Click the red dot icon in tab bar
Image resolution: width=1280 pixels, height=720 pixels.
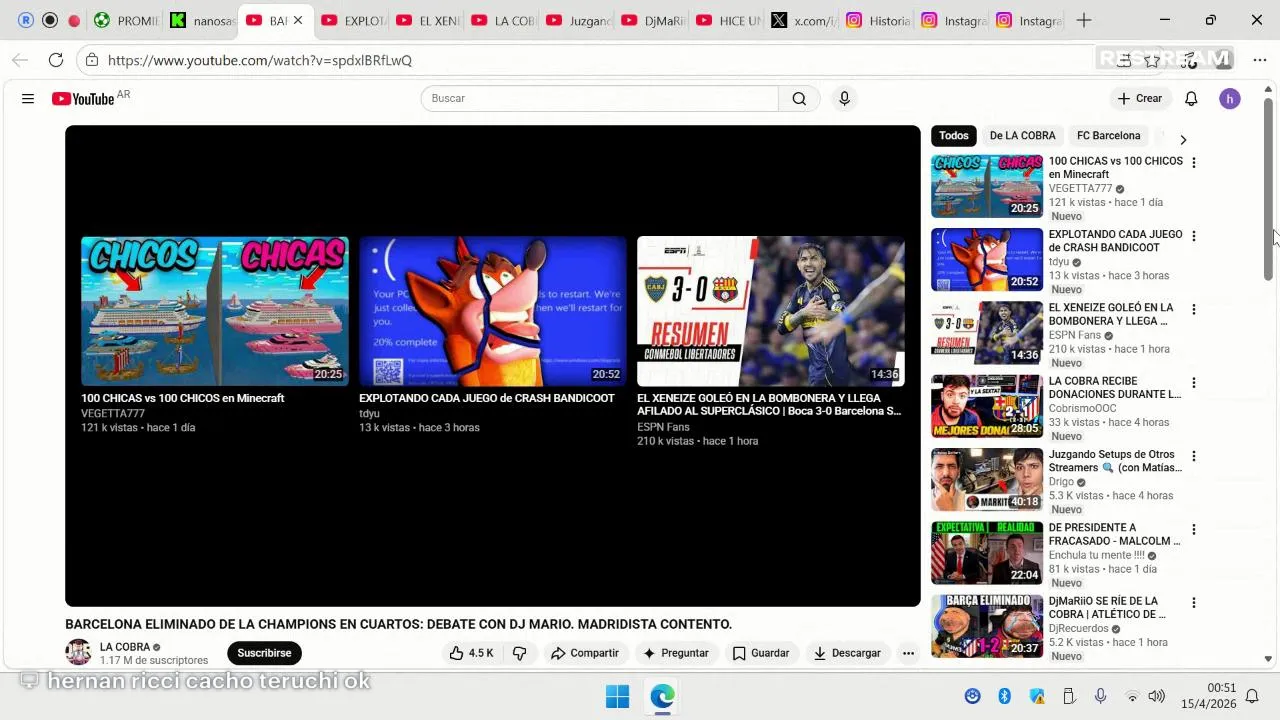(x=74, y=20)
